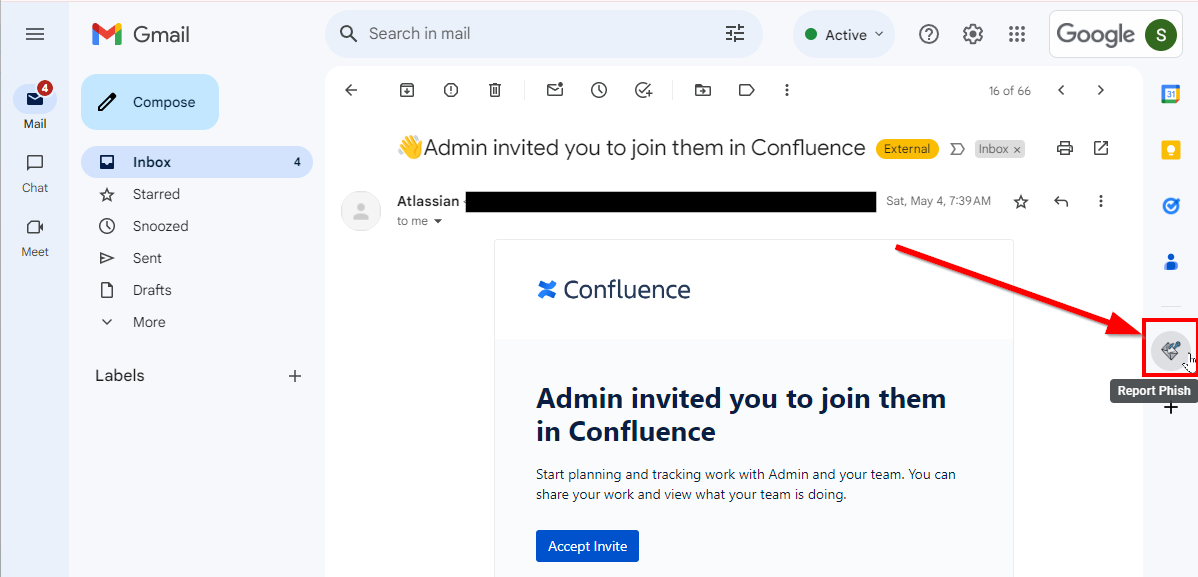Open the Sent folder
Viewport: 1198px width, 577px height.
pos(147,258)
